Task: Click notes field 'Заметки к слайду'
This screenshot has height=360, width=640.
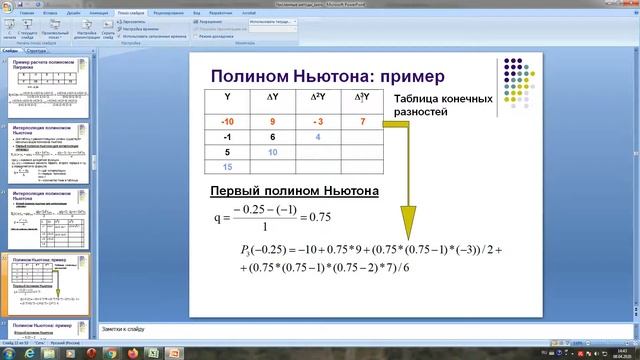Action: [365, 329]
